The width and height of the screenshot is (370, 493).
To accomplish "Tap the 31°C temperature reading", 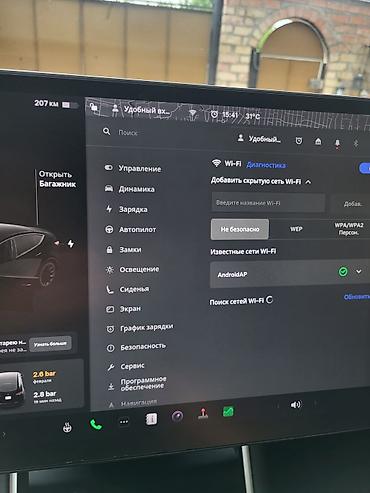I will (x=252, y=116).
